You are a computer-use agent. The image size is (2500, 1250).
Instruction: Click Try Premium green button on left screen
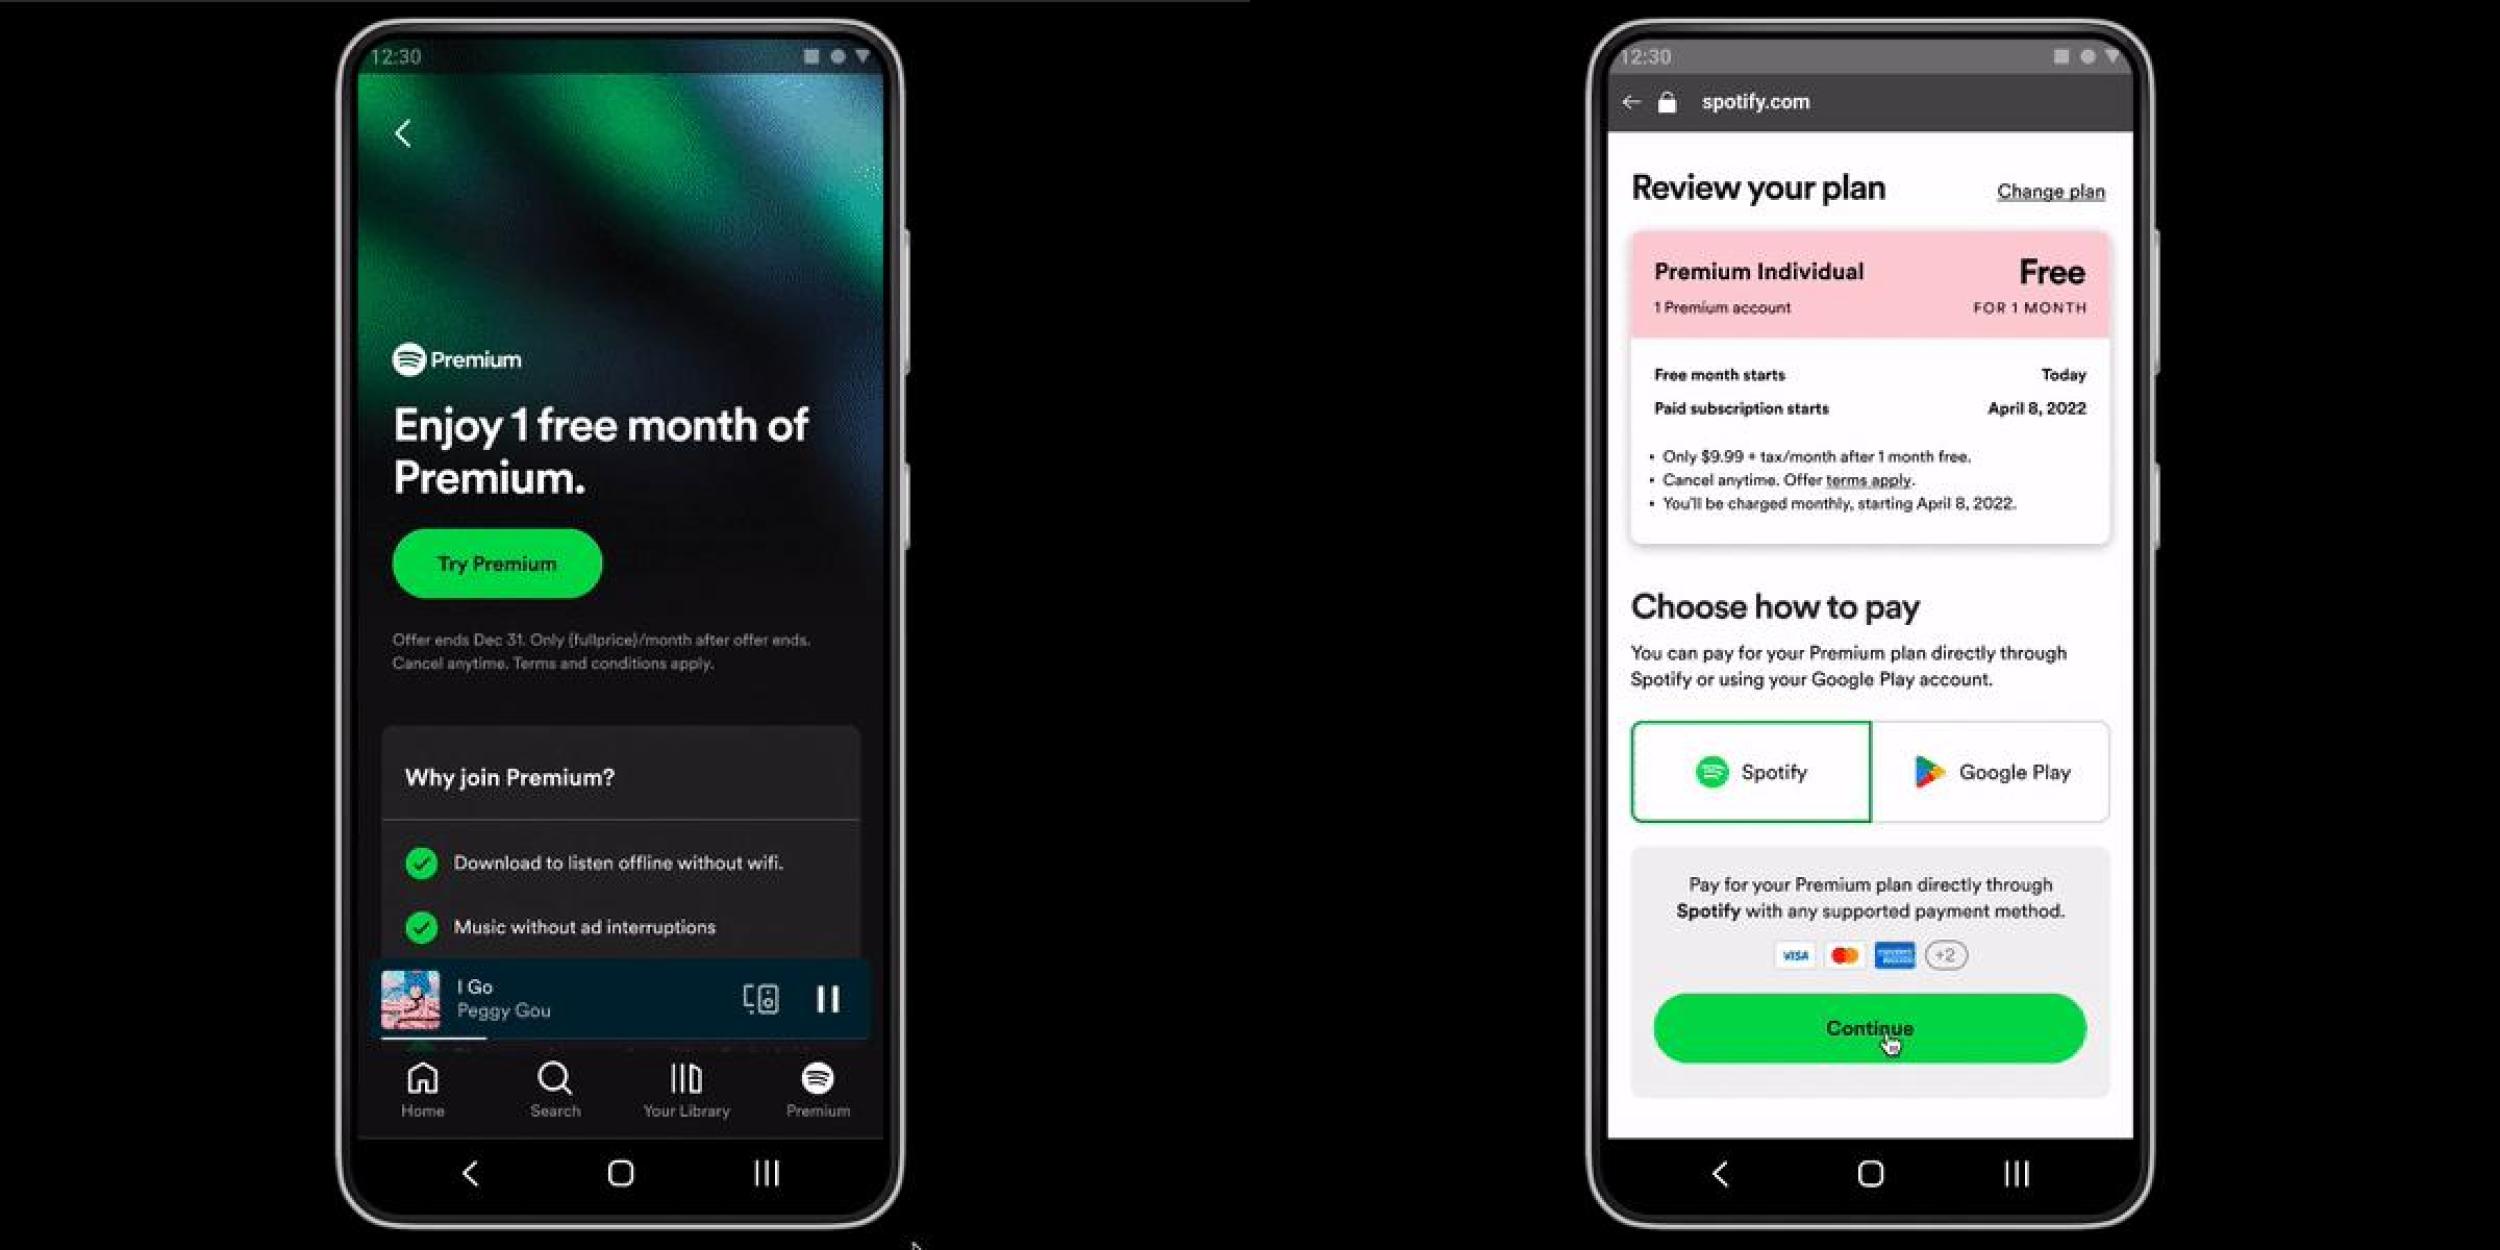tap(497, 563)
